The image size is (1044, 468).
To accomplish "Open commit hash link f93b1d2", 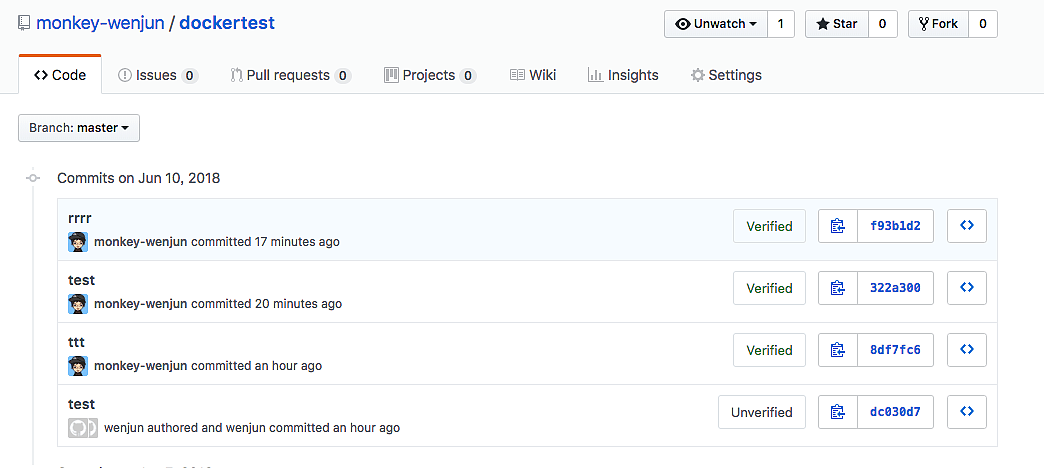I will [895, 226].
